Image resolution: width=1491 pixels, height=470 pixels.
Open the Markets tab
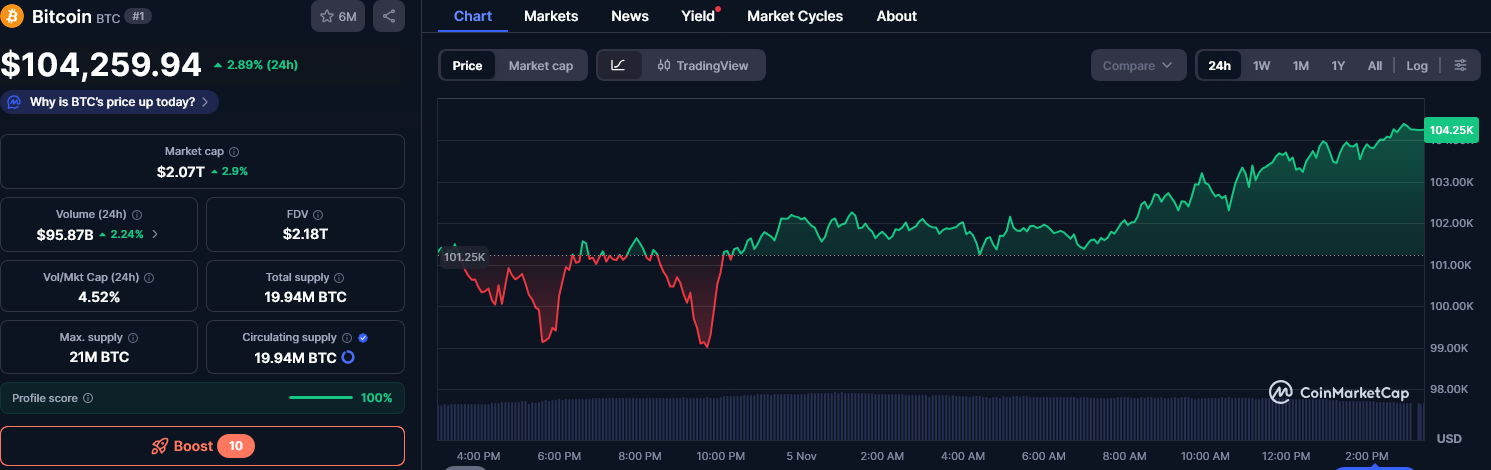click(x=551, y=16)
